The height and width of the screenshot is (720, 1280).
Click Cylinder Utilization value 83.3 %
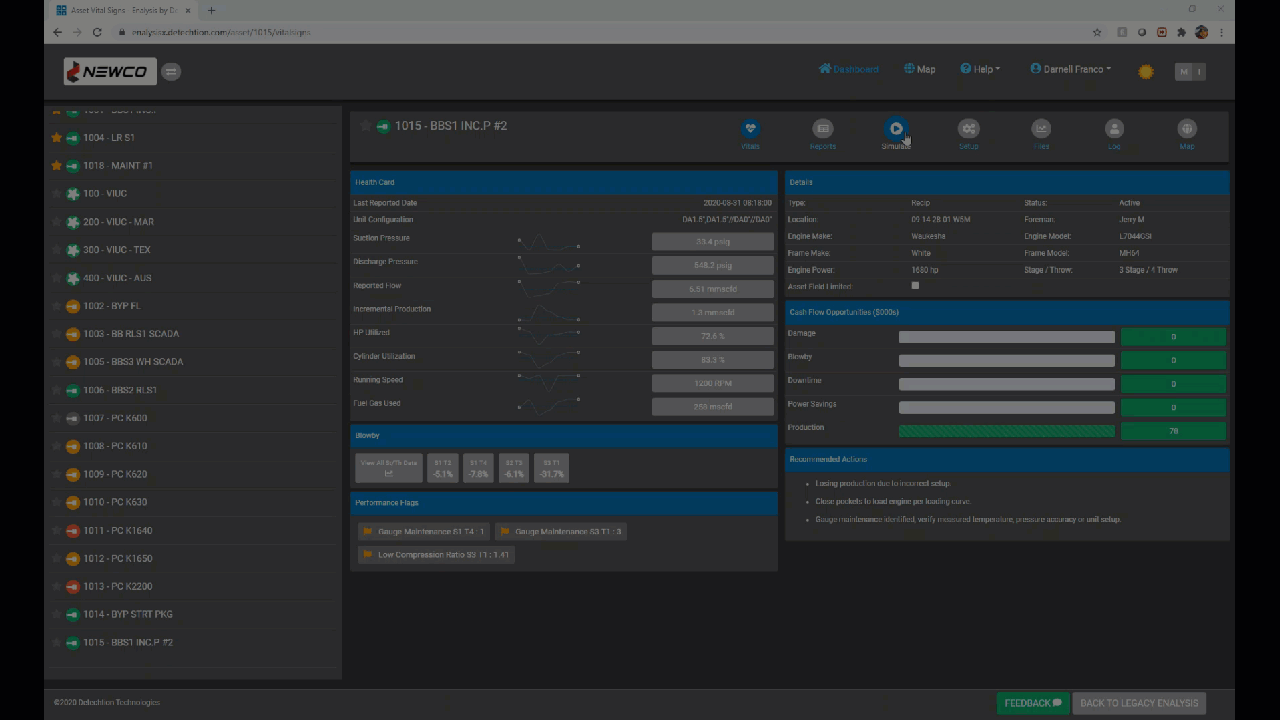pos(713,360)
